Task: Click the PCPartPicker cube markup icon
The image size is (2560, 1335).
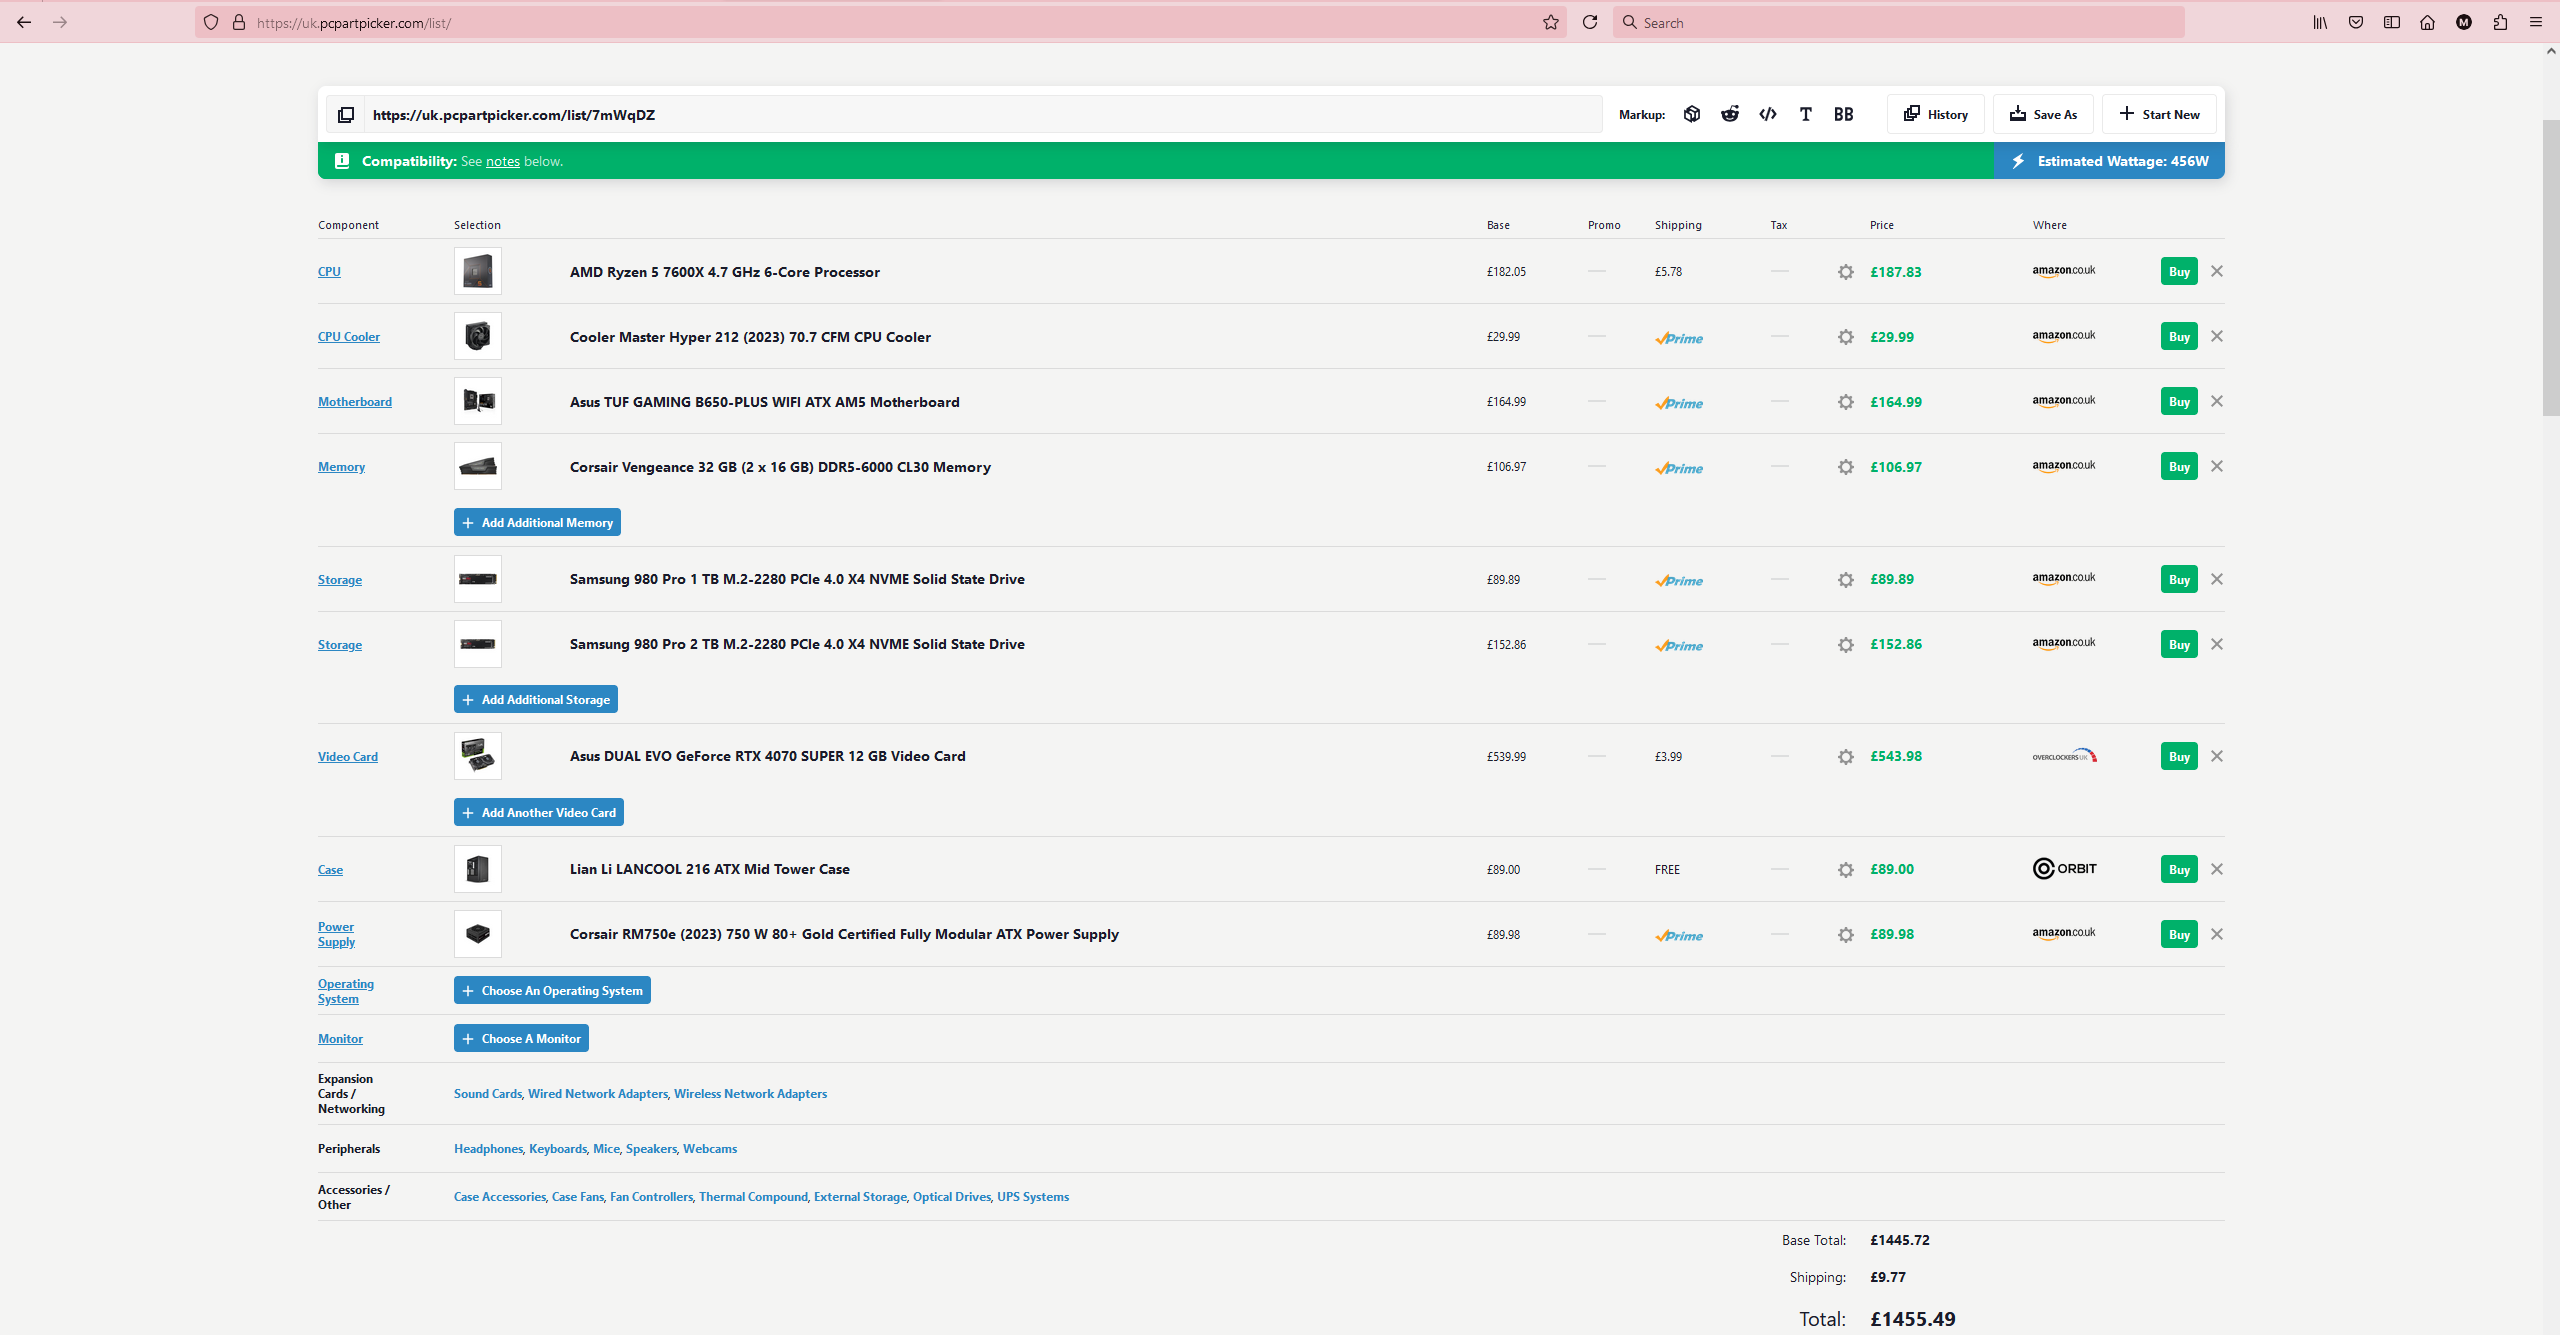Action: point(1692,114)
